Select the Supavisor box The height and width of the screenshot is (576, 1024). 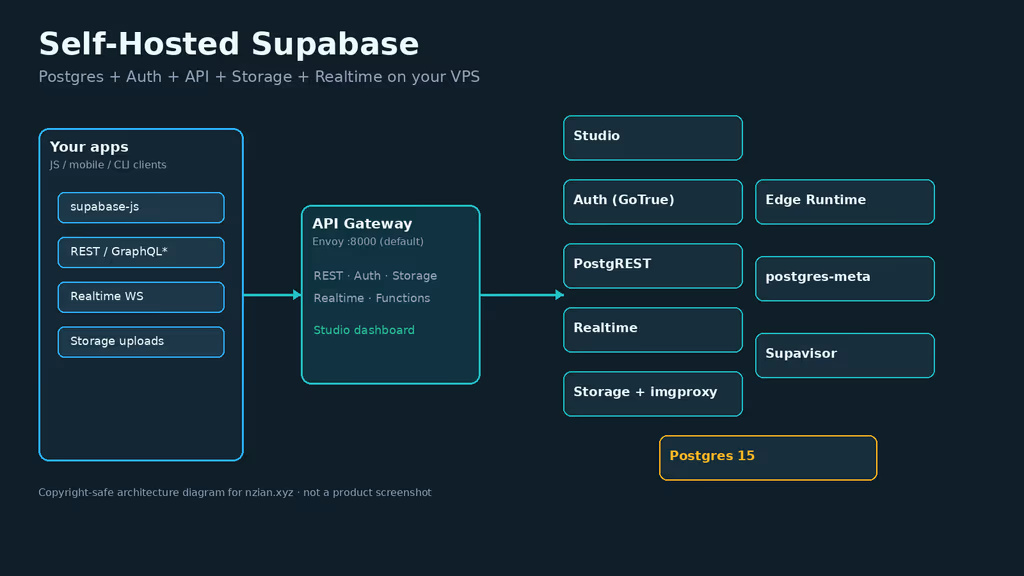click(x=845, y=355)
